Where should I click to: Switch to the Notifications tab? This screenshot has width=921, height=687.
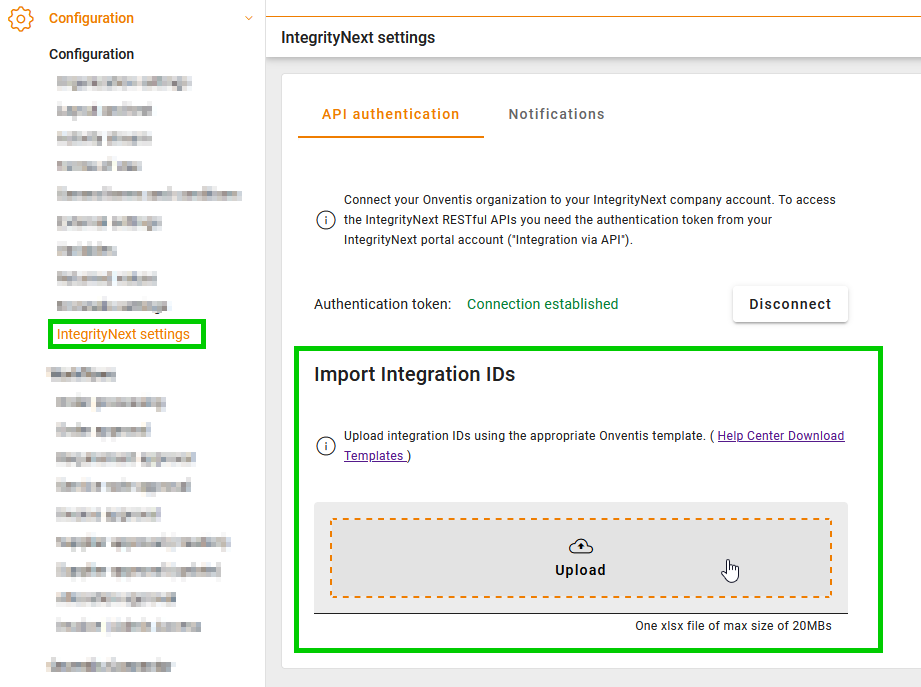[556, 114]
